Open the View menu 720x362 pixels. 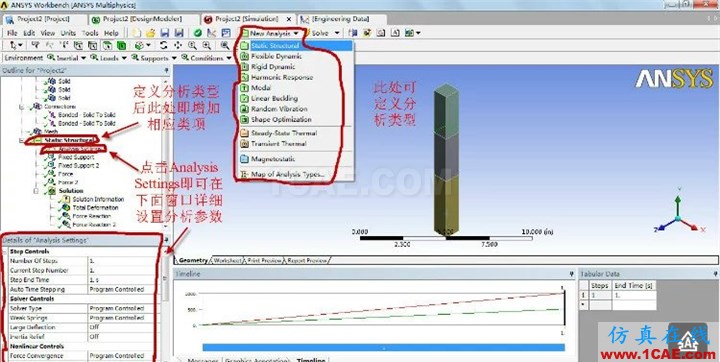[48, 33]
